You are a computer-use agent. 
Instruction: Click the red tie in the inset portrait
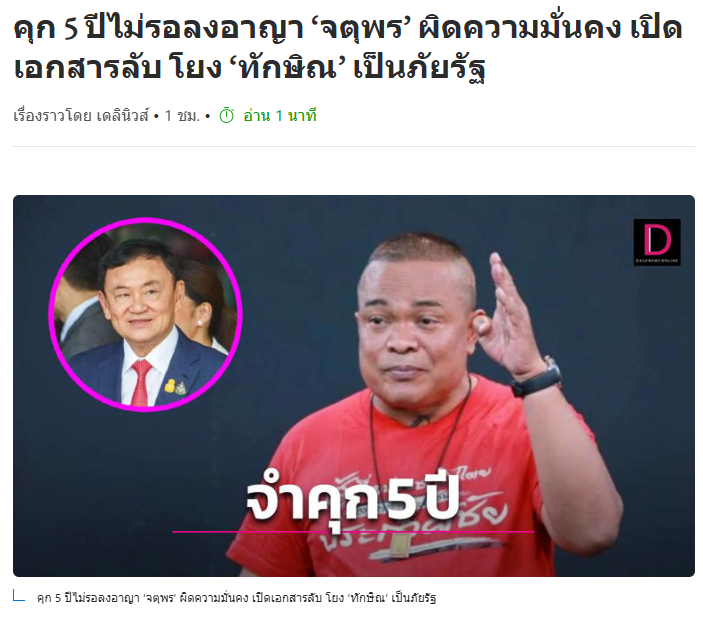pos(141,383)
